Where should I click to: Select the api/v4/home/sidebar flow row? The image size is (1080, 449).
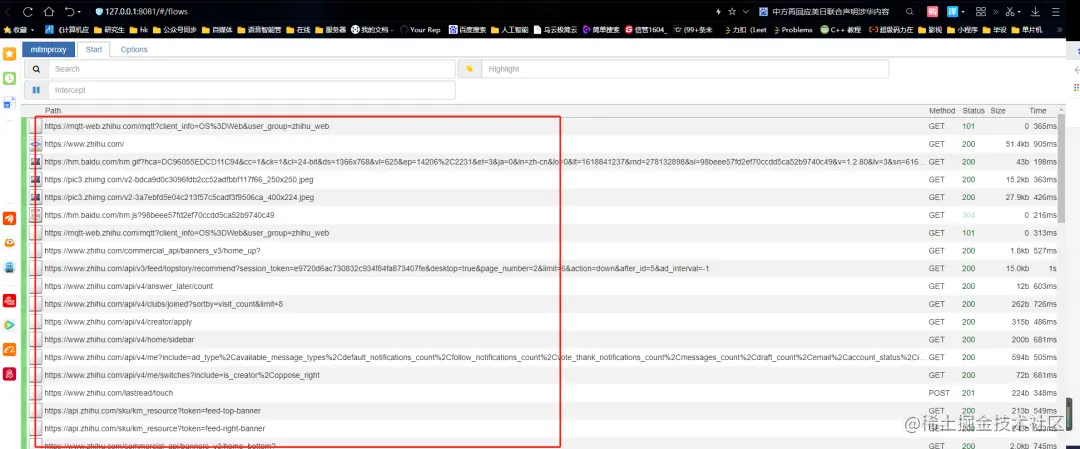[x=540, y=340]
